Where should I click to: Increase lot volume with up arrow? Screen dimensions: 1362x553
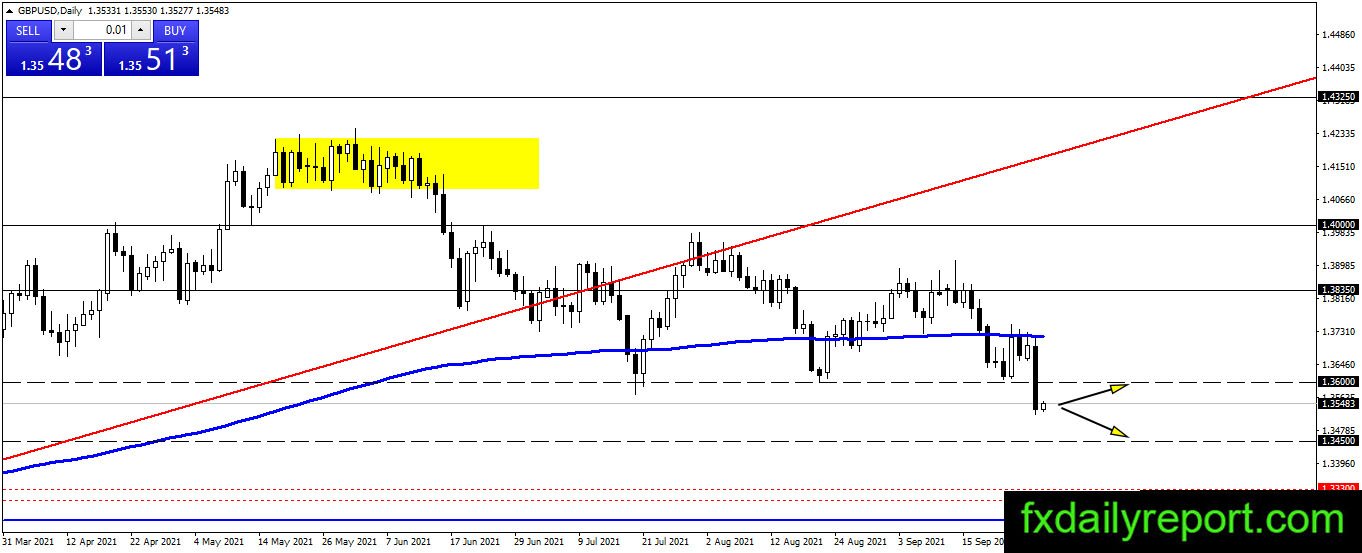pos(142,30)
